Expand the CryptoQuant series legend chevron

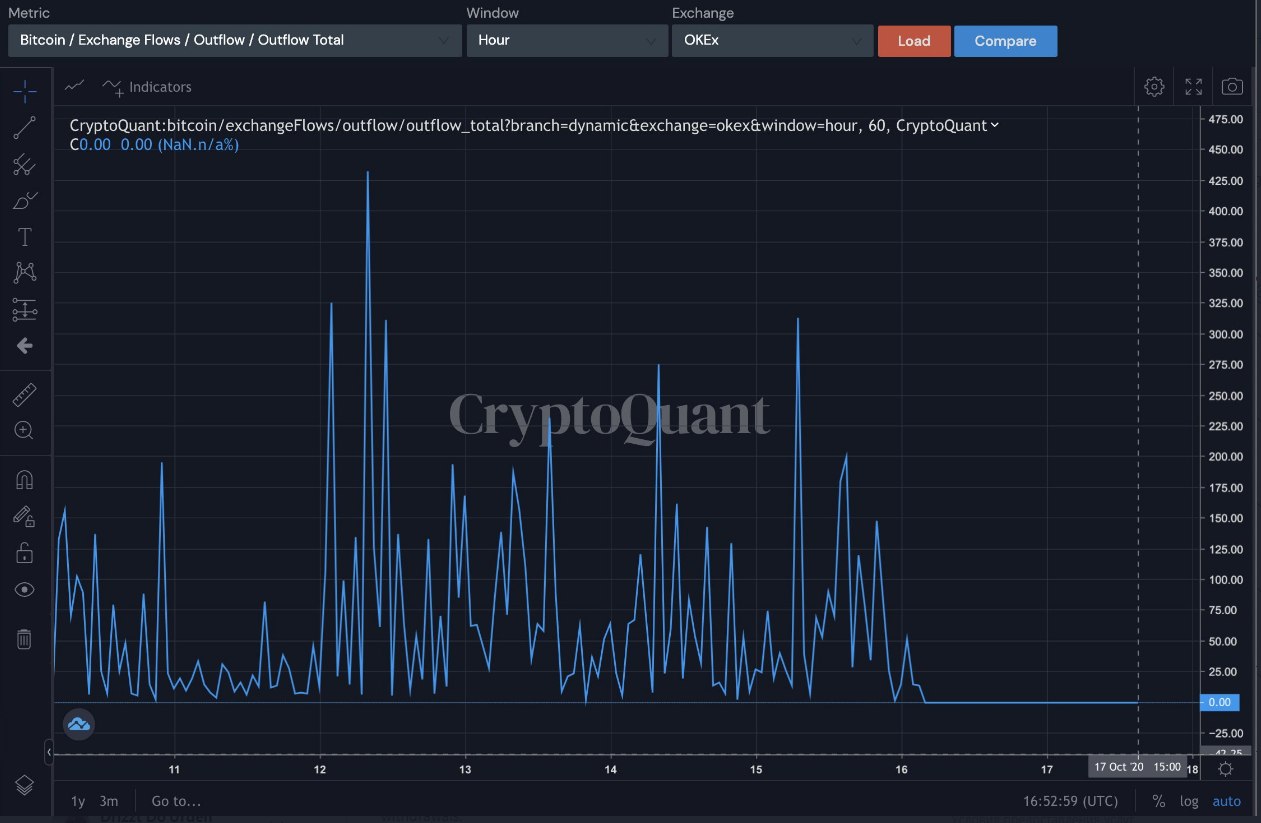994,126
